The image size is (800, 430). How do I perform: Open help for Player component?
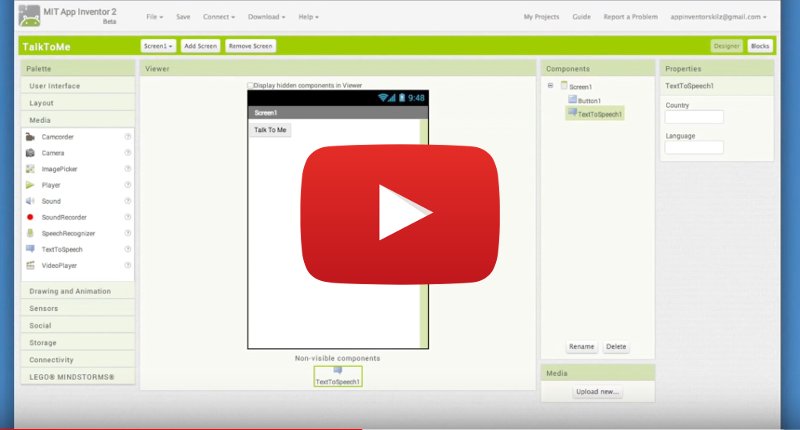click(x=128, y=185)
